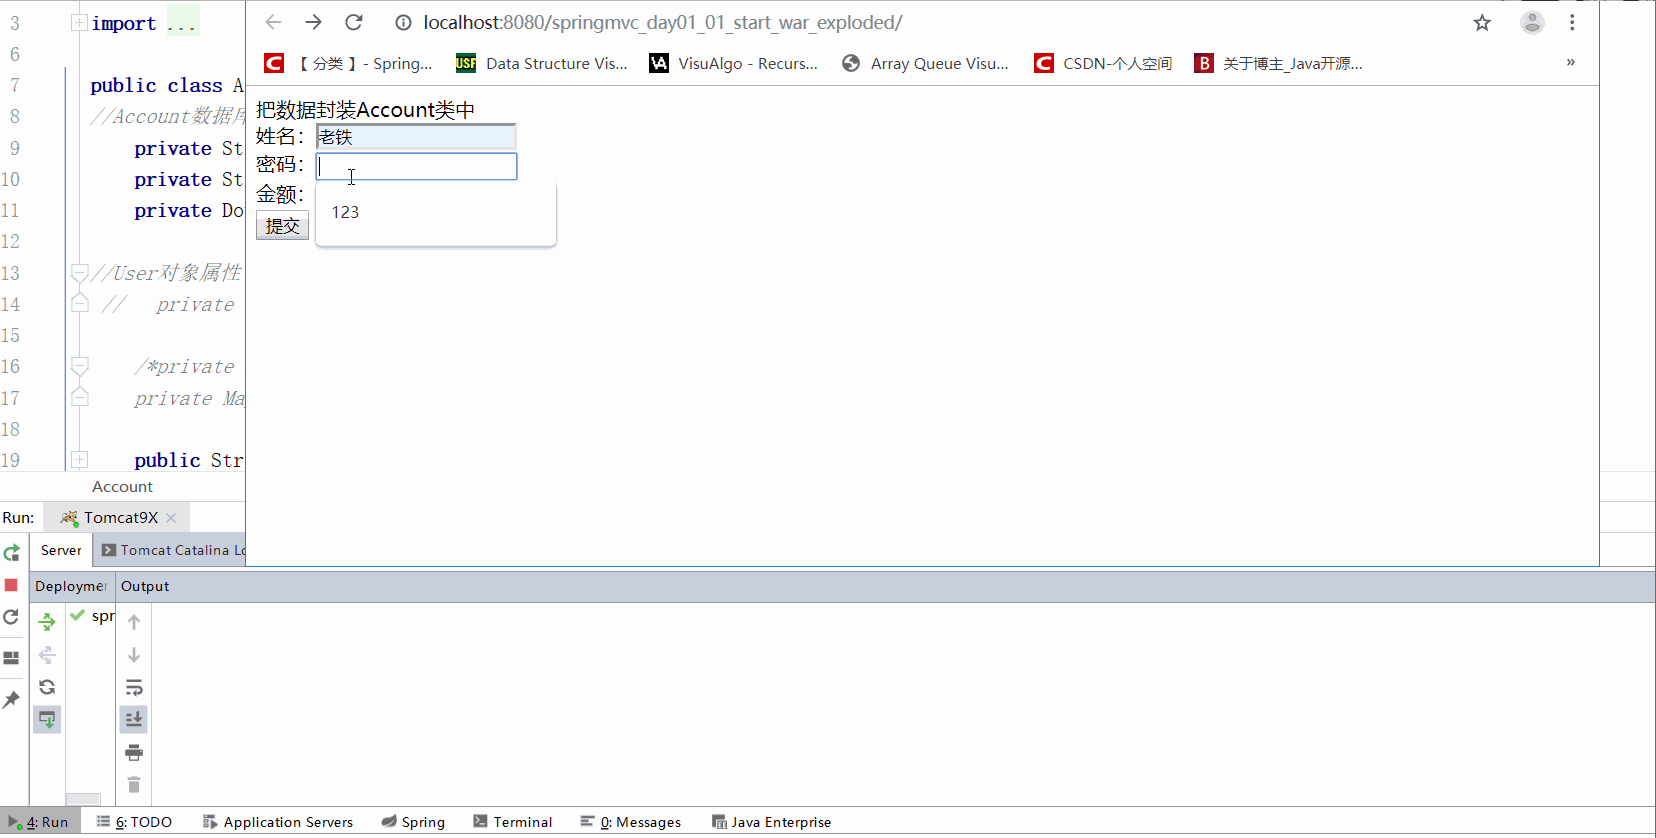The width and height of the screenshot is (1656, 838).
Task: Select the deployed spr artifact entry
Action: coord(92,616)
